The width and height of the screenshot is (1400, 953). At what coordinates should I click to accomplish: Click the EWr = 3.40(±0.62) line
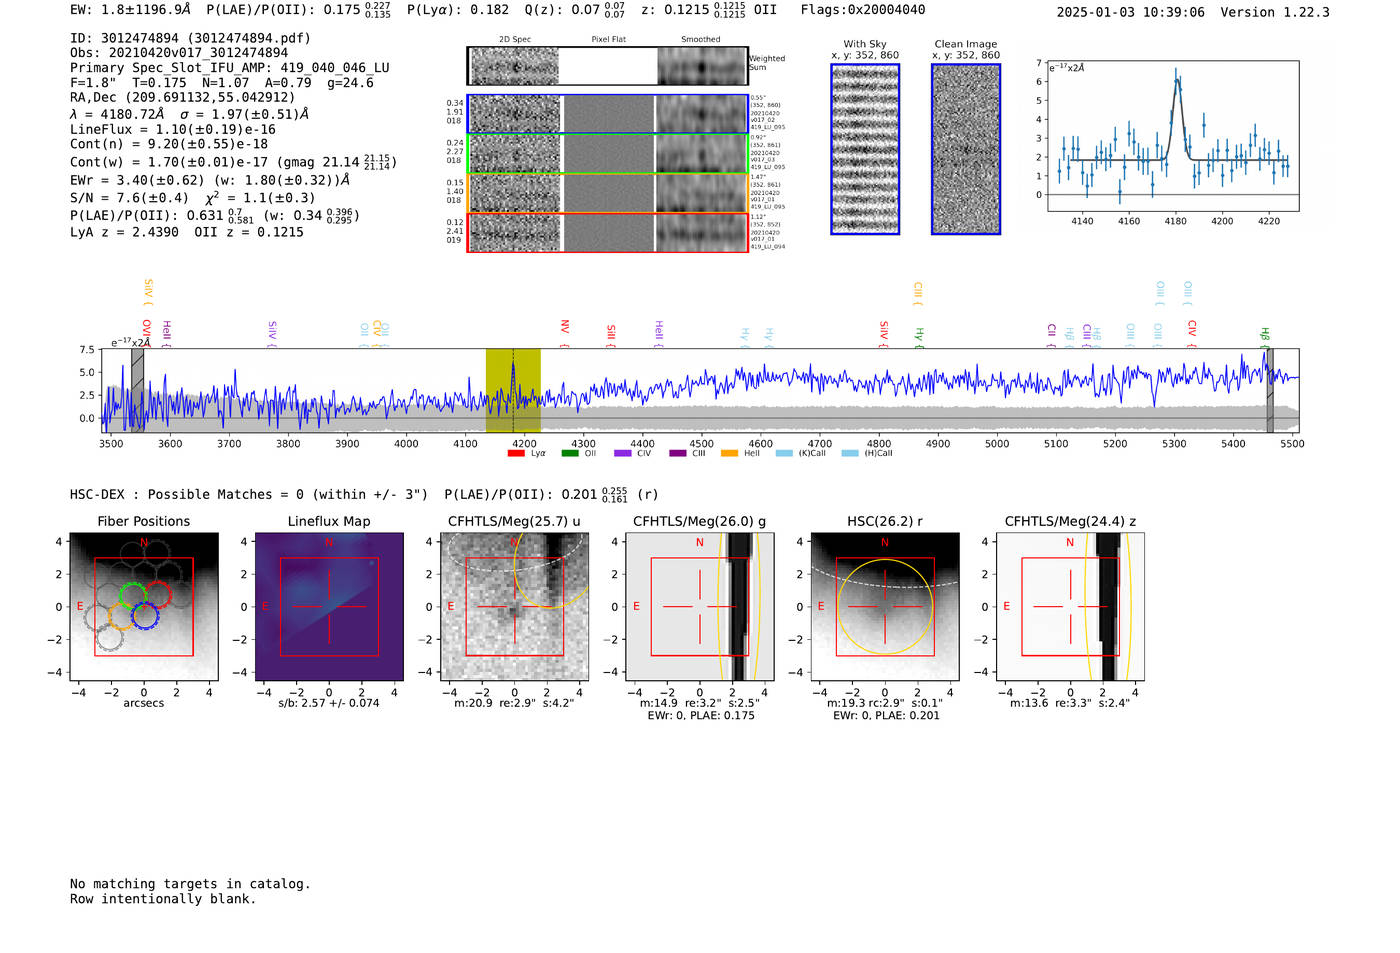(210, 180)
